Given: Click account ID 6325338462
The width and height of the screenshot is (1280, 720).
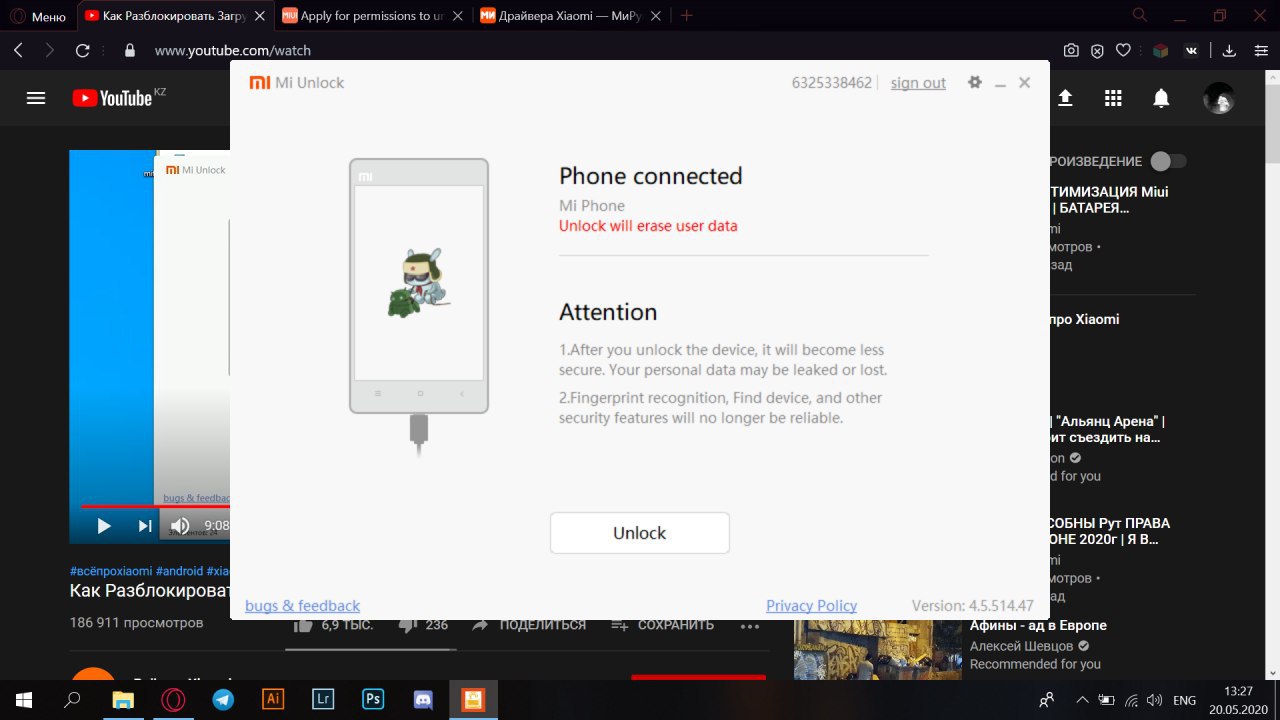Looking at the screenshot, I should [x=831, y=83].
